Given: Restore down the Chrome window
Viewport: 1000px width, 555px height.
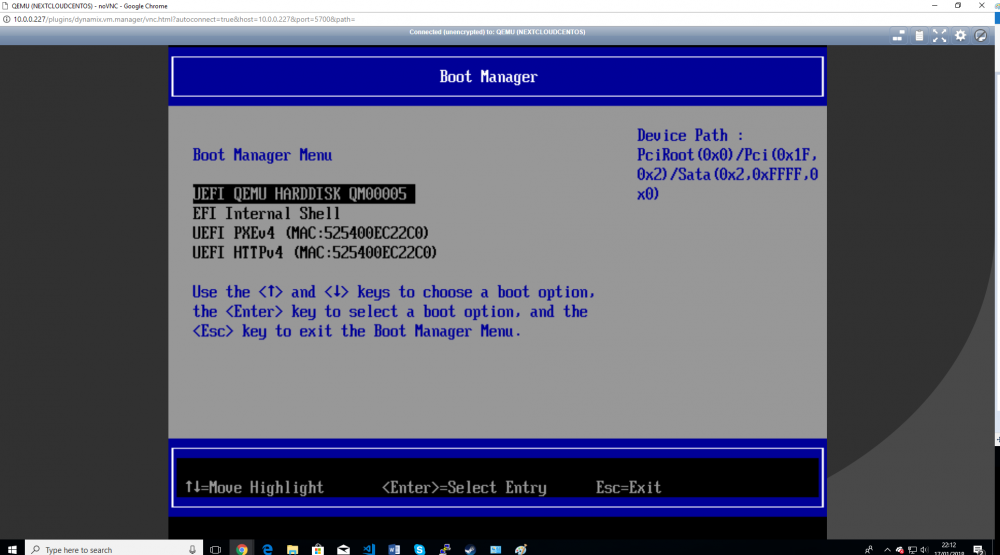Looking at the screenshot, I should [958, 6].
